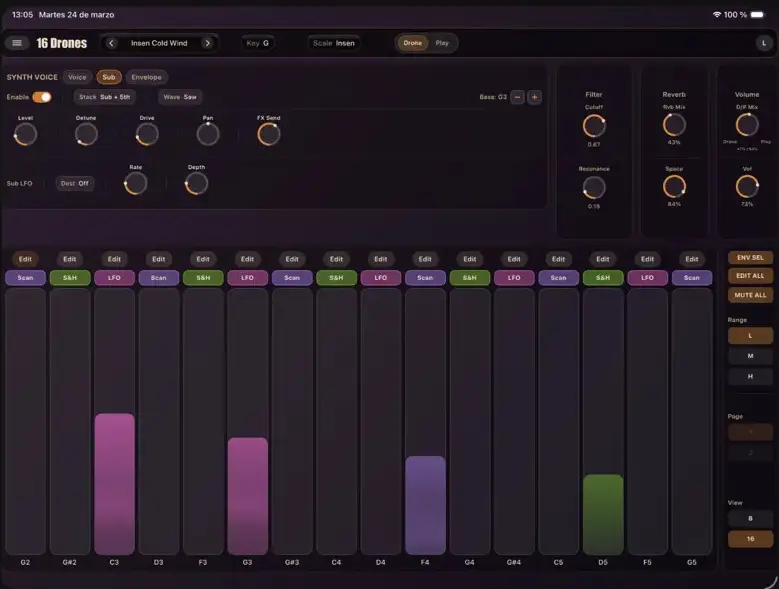
Task: Change G5 drone Scan mode
Action: point(692,278)
